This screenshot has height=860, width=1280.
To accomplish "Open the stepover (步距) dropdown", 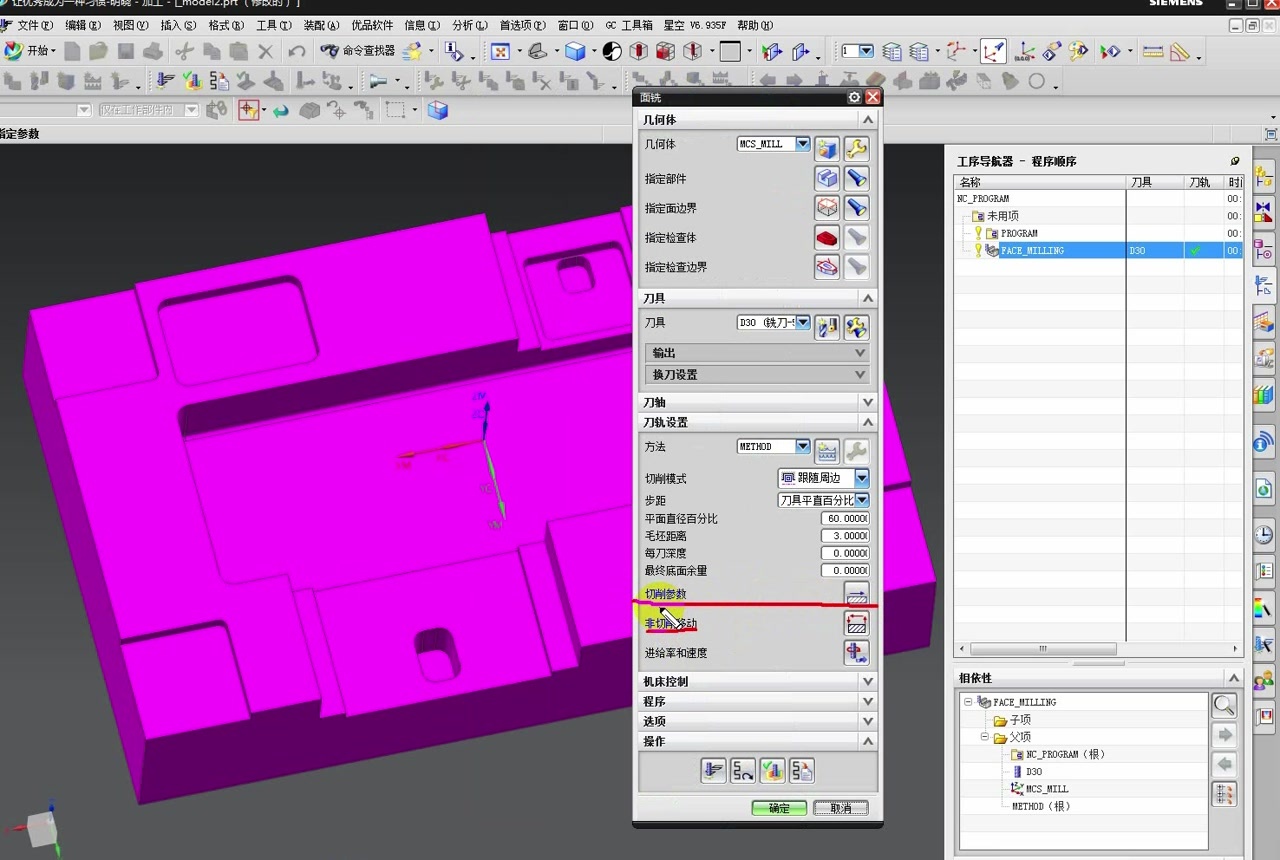I will (x=861, y=500).
